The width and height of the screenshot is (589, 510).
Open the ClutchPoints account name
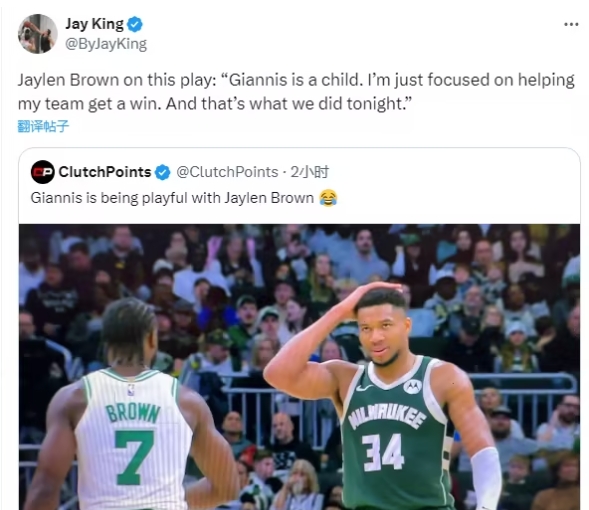click(x=105, y=172)
